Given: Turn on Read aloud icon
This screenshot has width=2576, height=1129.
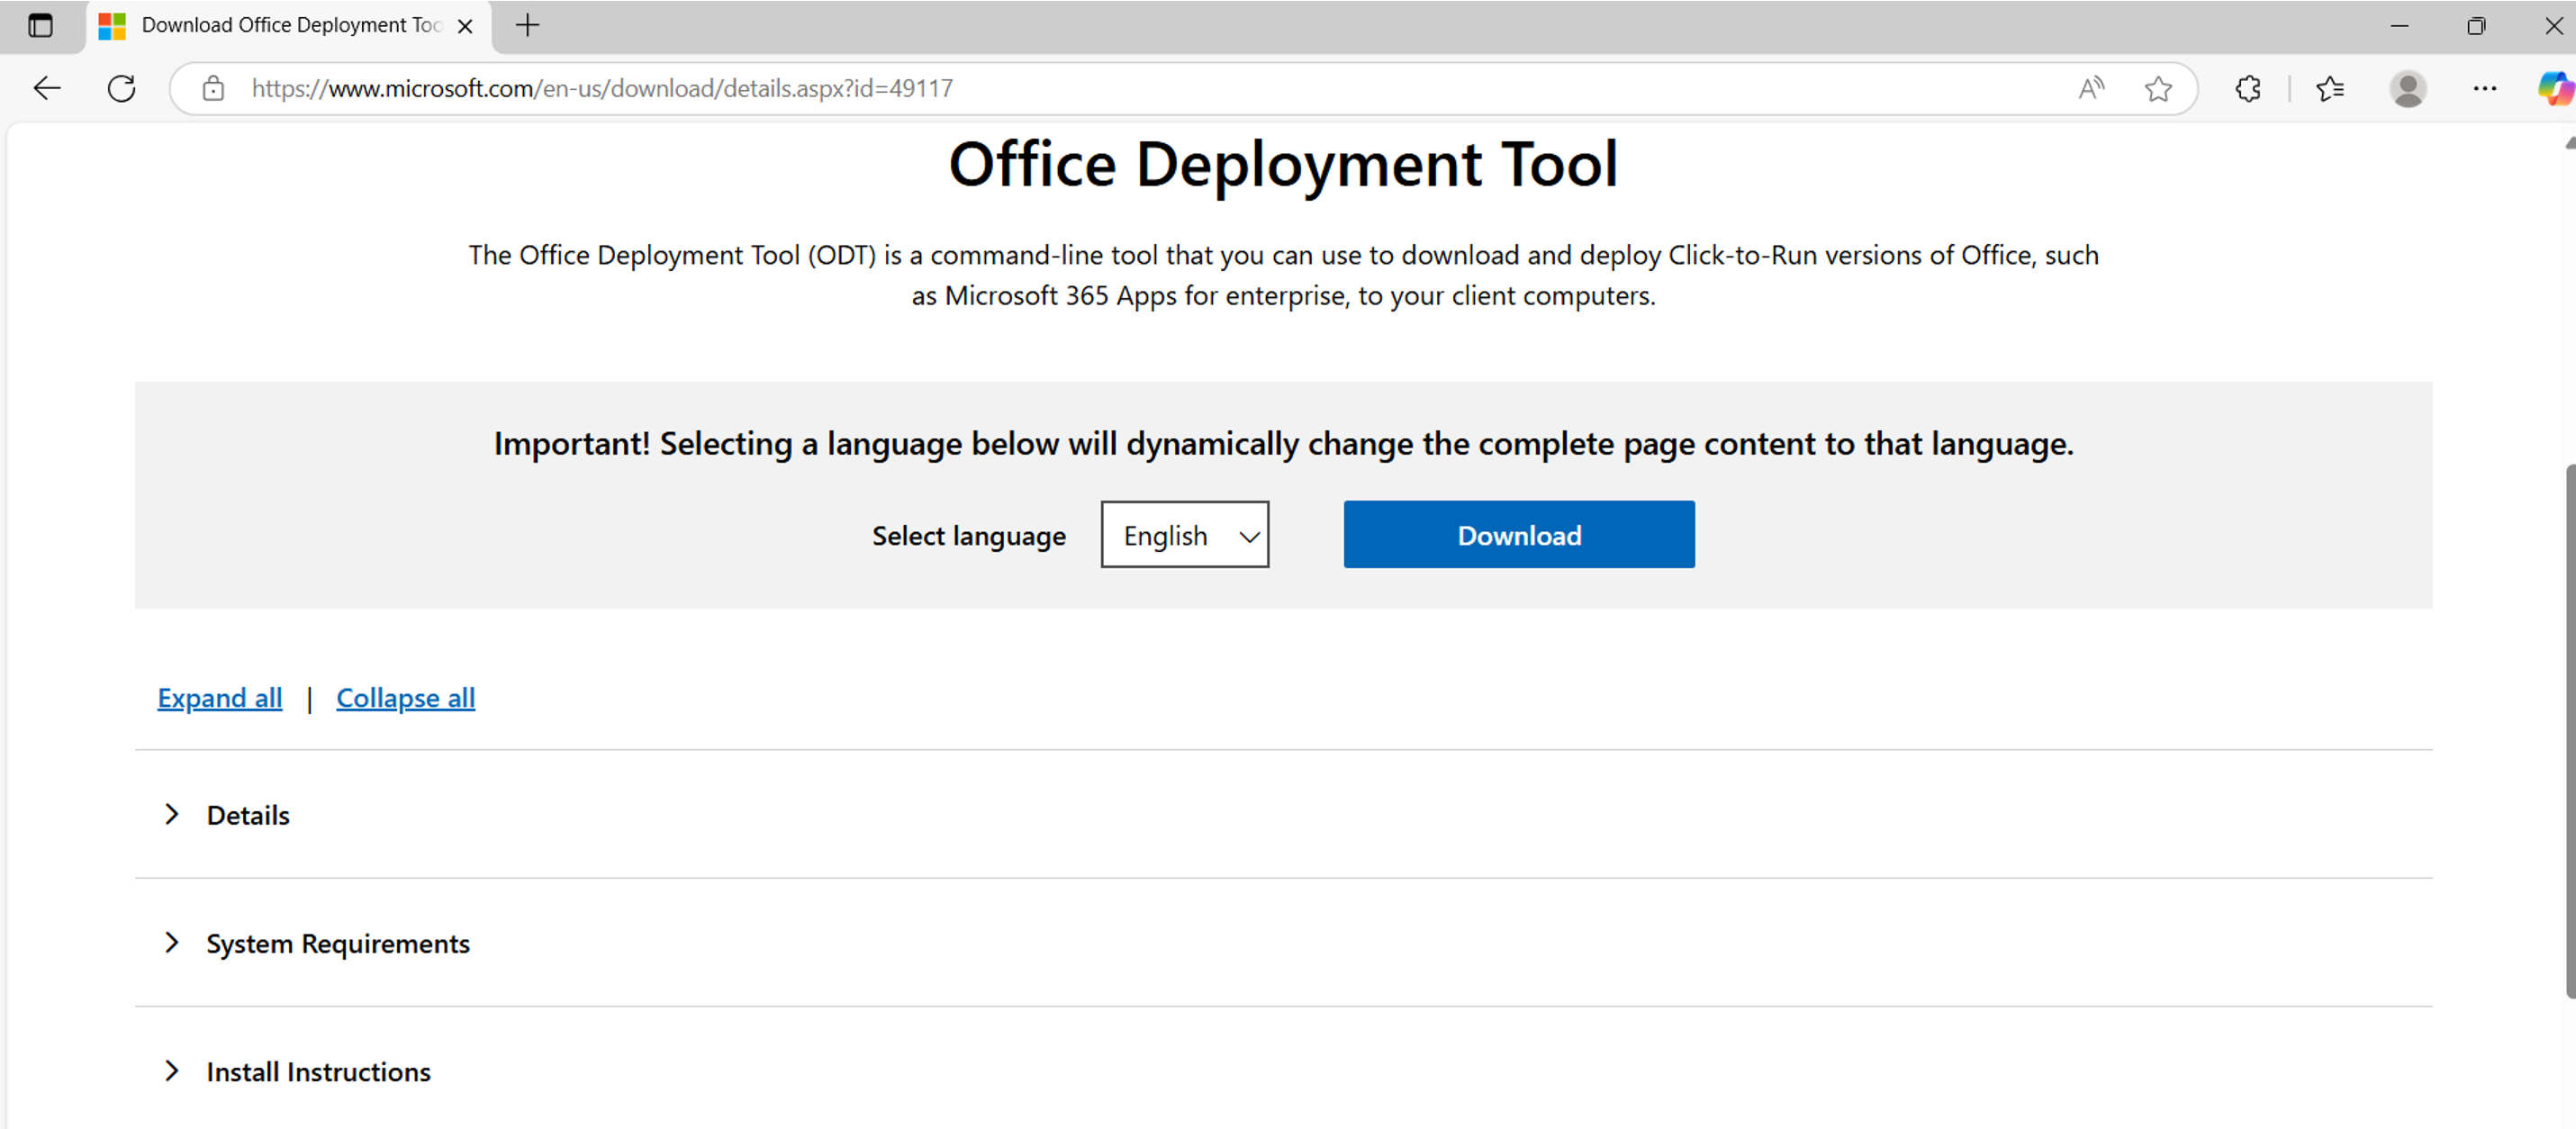Looking at the screenshot, I should 2091,89.
